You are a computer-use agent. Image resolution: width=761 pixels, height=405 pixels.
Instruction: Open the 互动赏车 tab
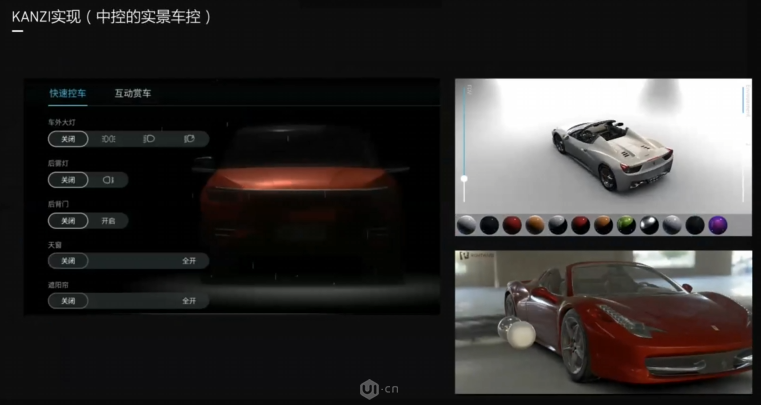pos(132,93)
